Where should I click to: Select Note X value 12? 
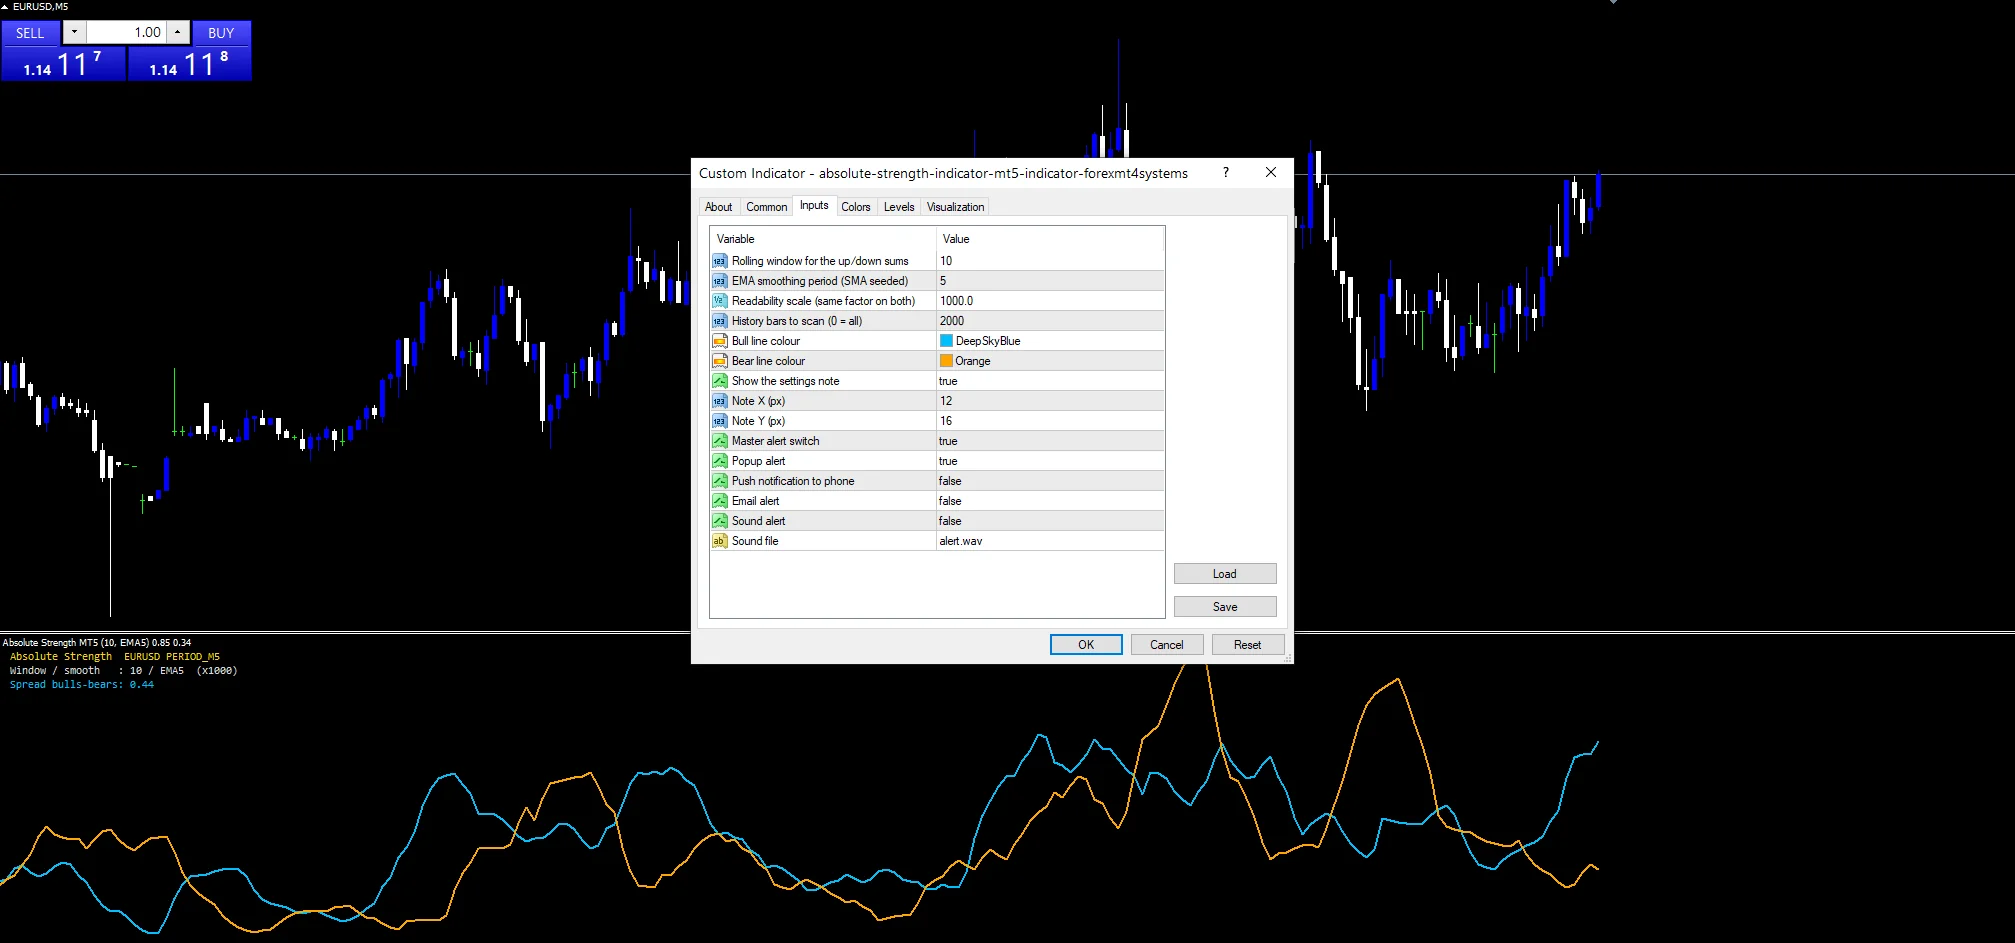1050,401
